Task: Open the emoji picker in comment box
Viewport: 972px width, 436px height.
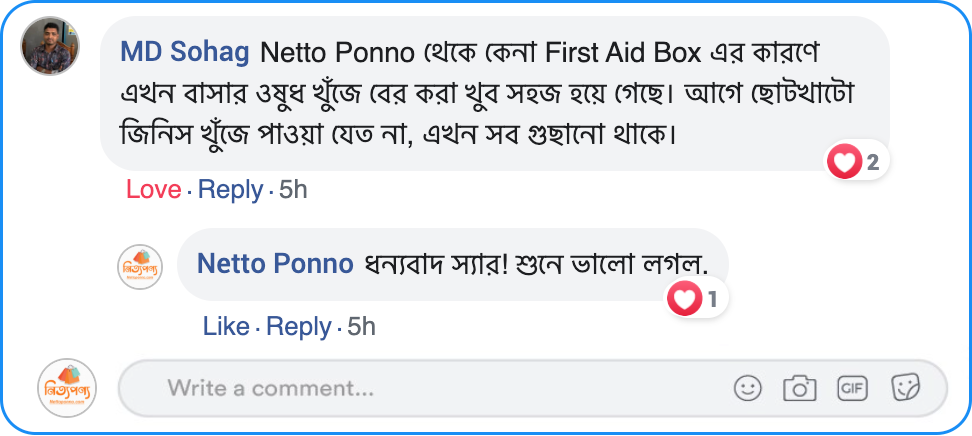Action: coord(747,388)
